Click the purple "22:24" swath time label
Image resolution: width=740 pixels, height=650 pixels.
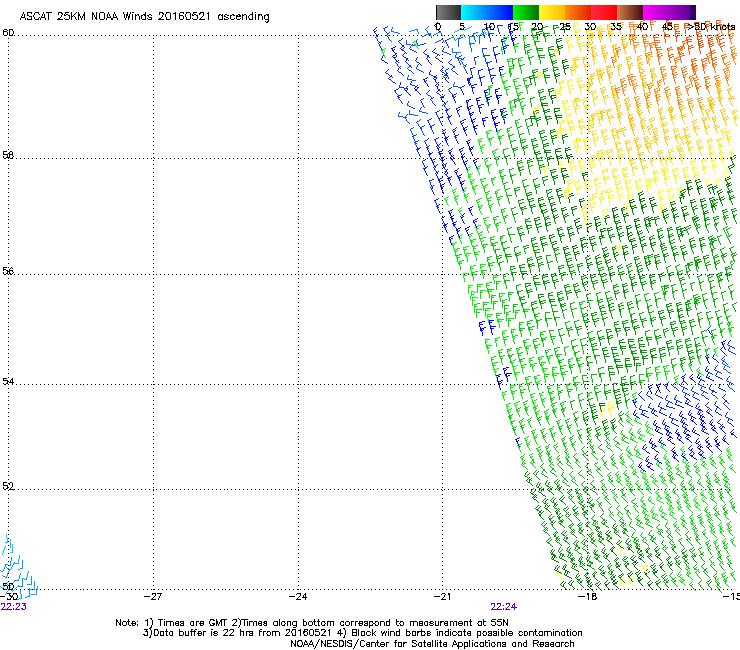504,607
